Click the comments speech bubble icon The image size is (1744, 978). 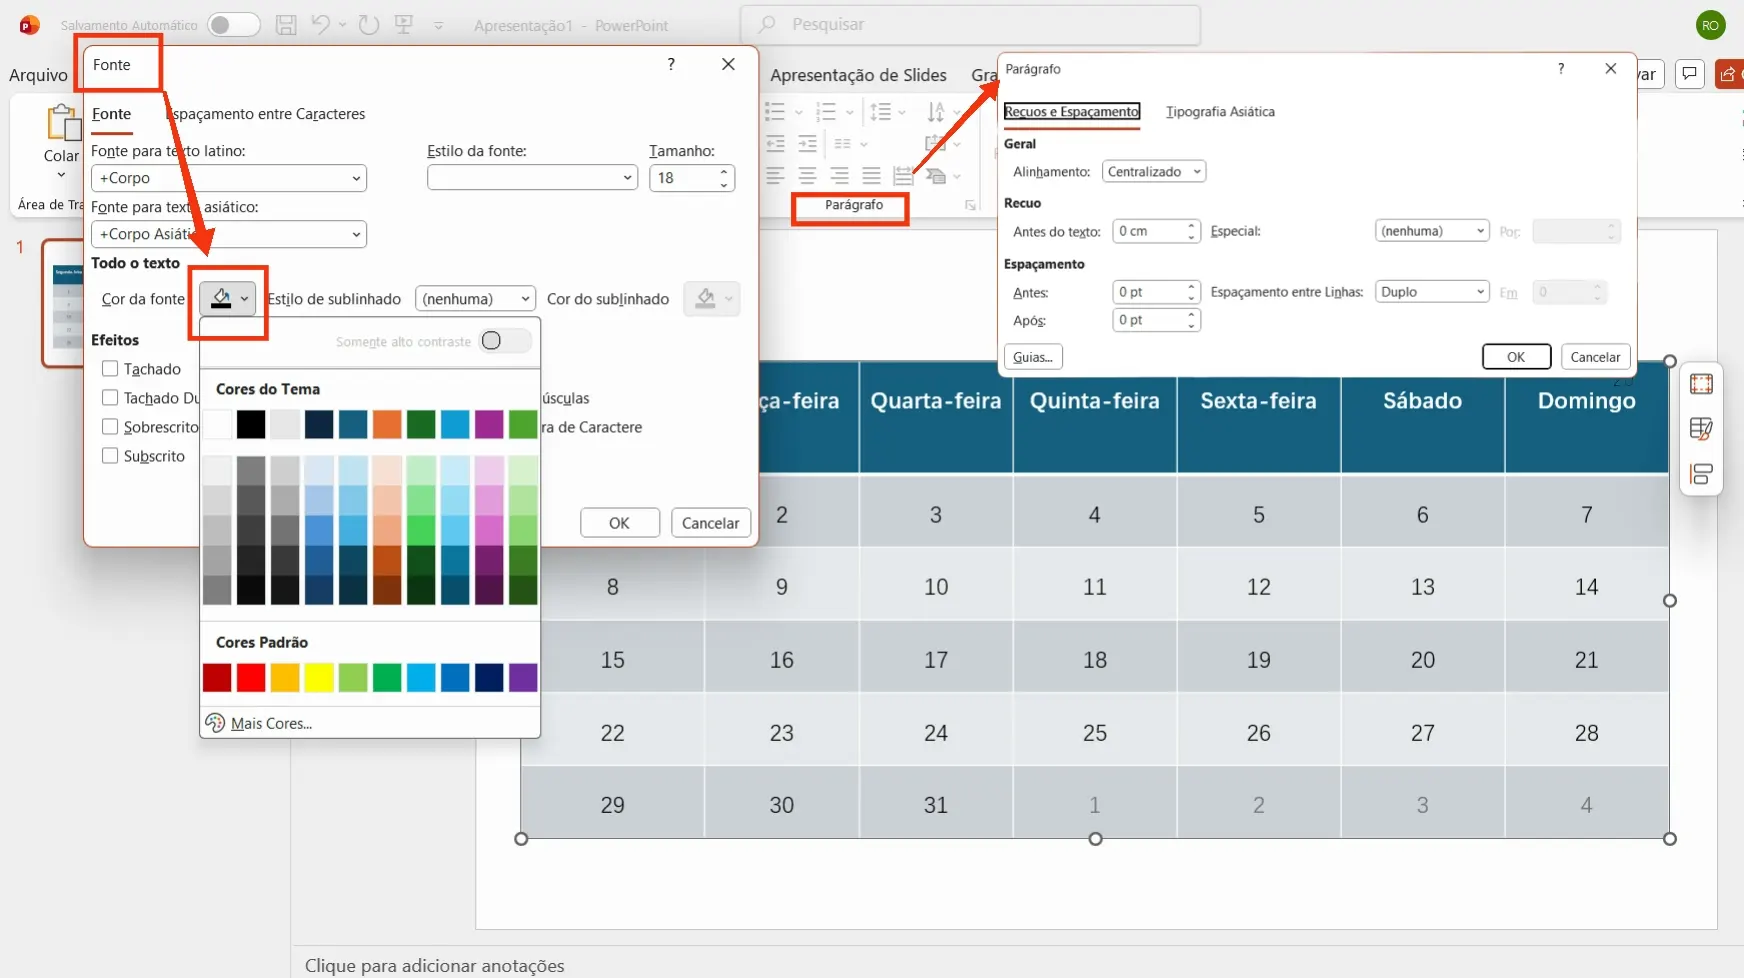point(1689,74)
